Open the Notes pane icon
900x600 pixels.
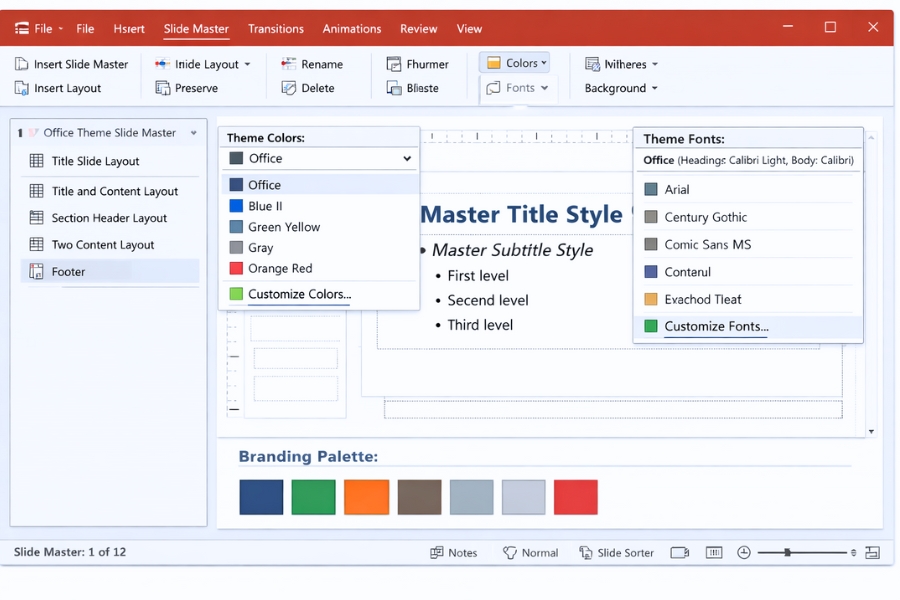click(454, 552)
